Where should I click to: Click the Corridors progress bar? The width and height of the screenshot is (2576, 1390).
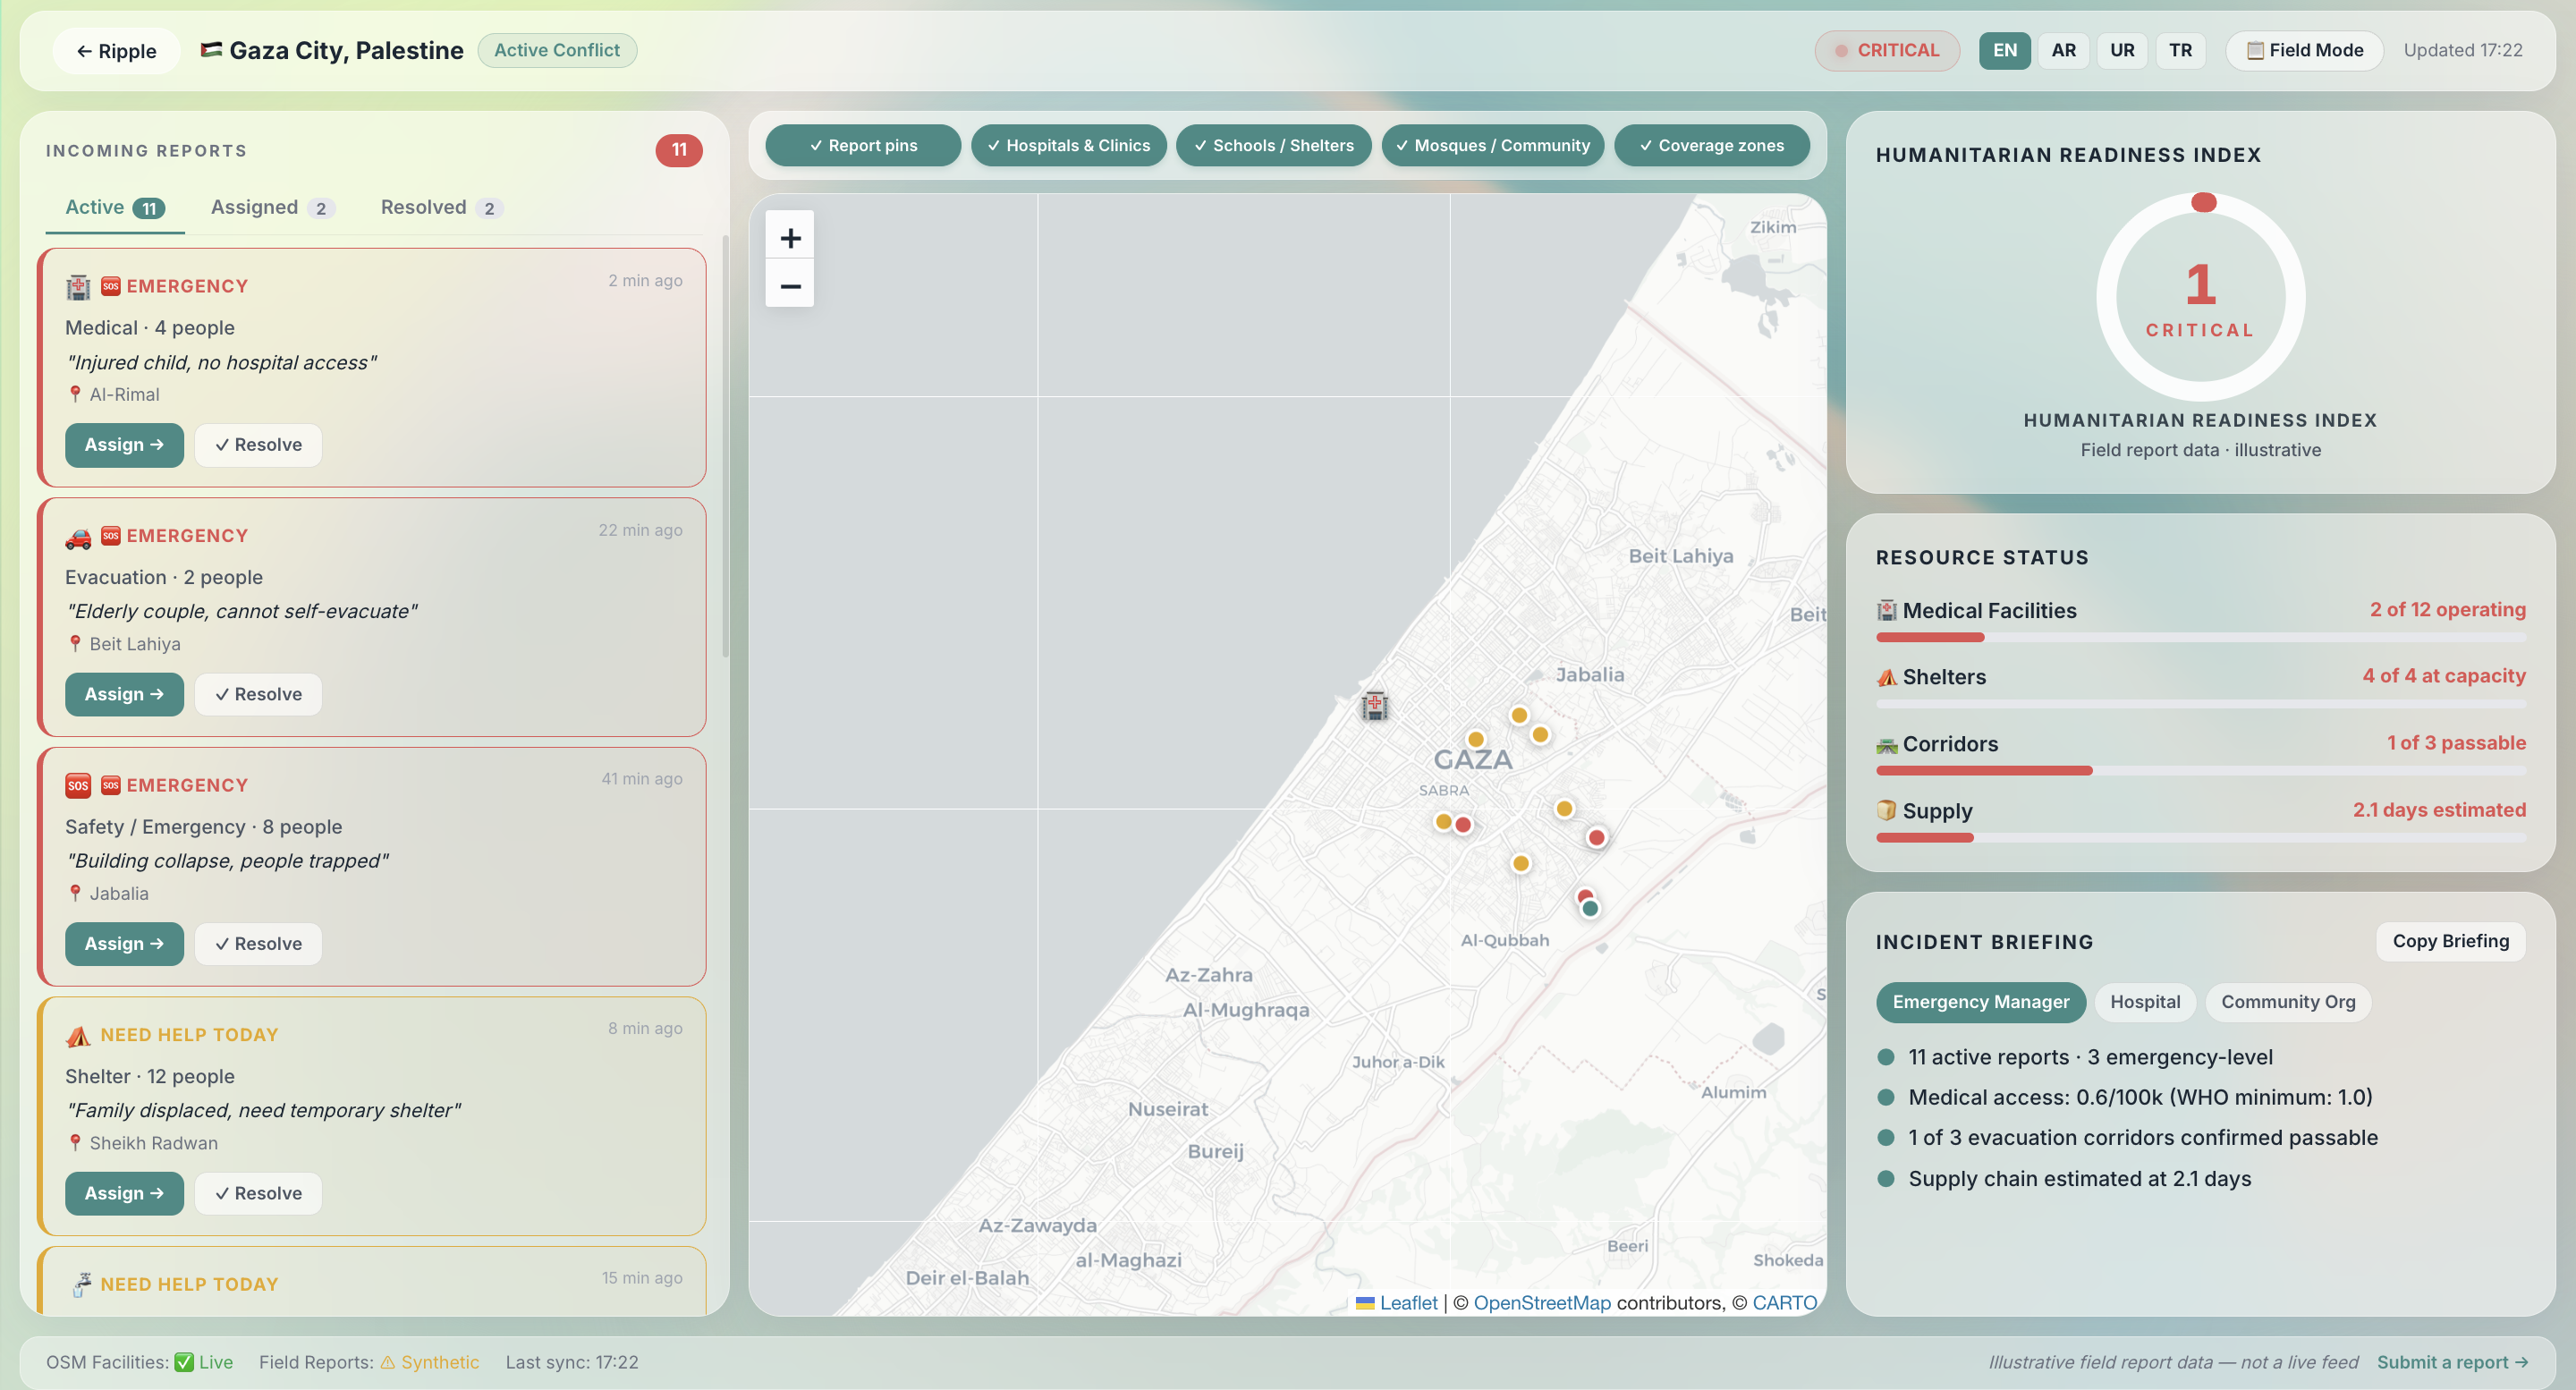click(2200, 770)
